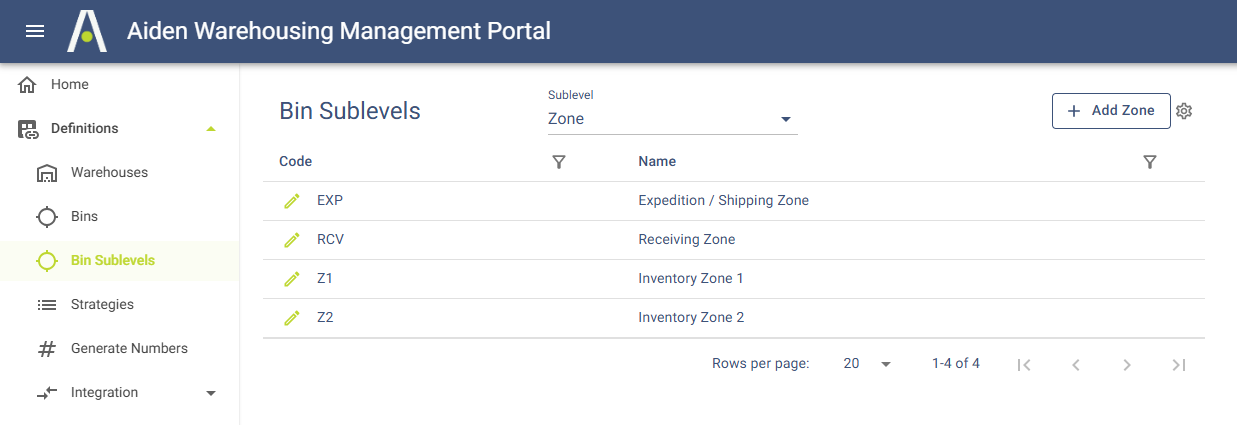
Task: Edit the Z1 zone entry
Action: (292, 279)
